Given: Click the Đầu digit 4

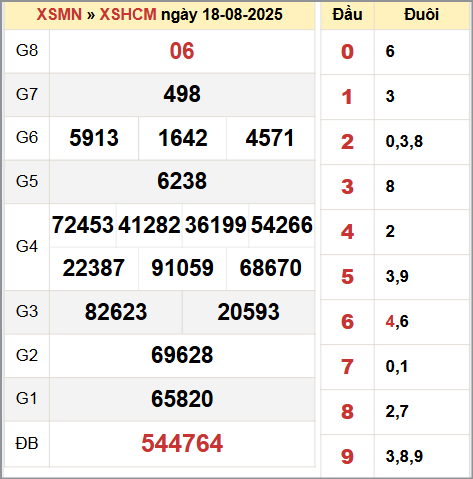Looking at the screenshot, I should tap(347, 232).
